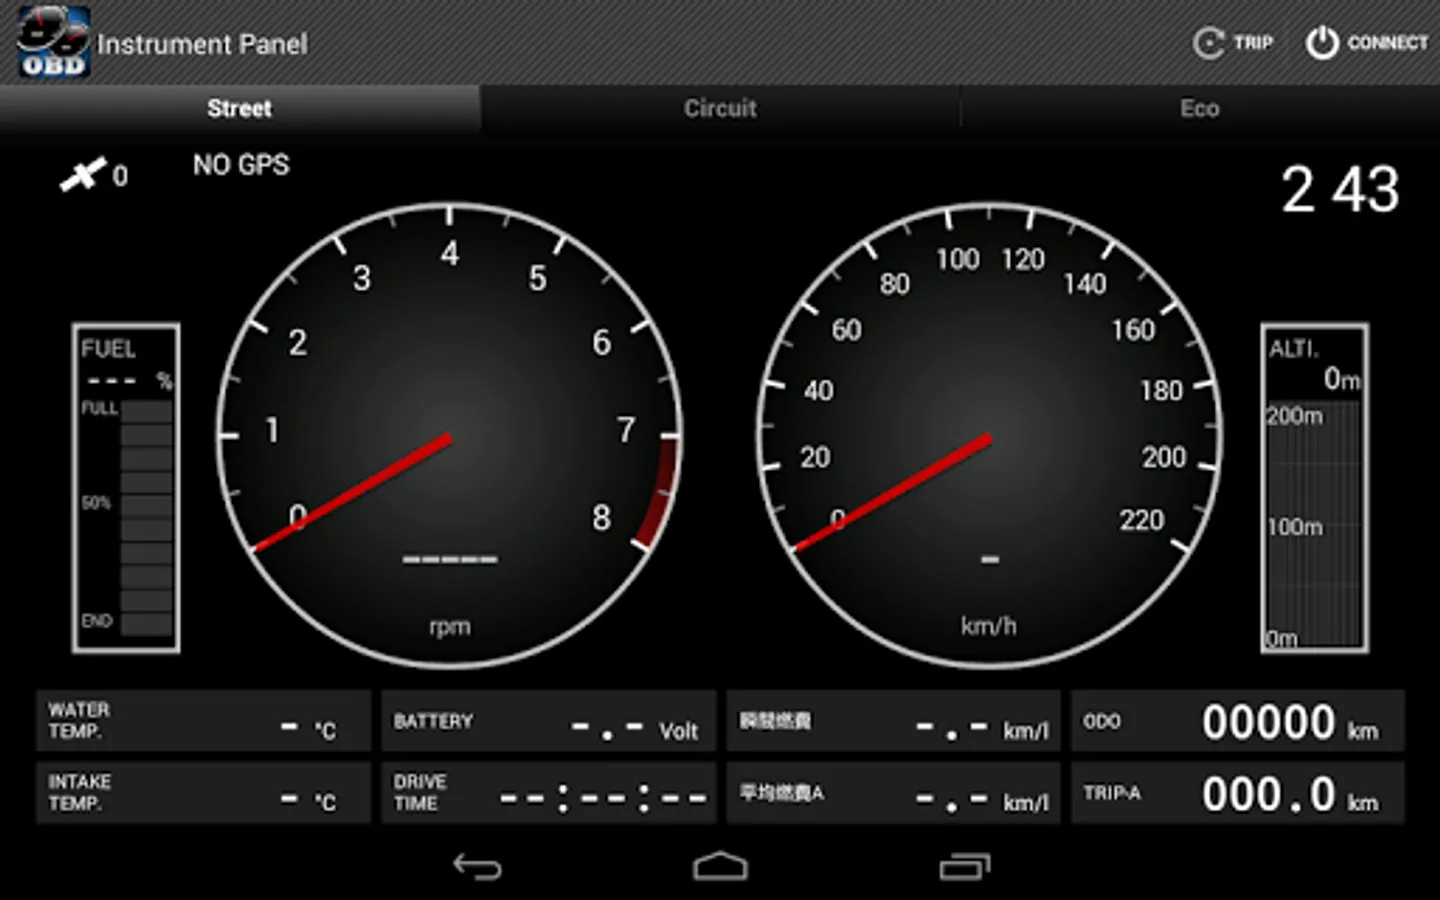The image size is (1440, 900).
Task: Open the Android recent apps icon
Action: point(965,866)
